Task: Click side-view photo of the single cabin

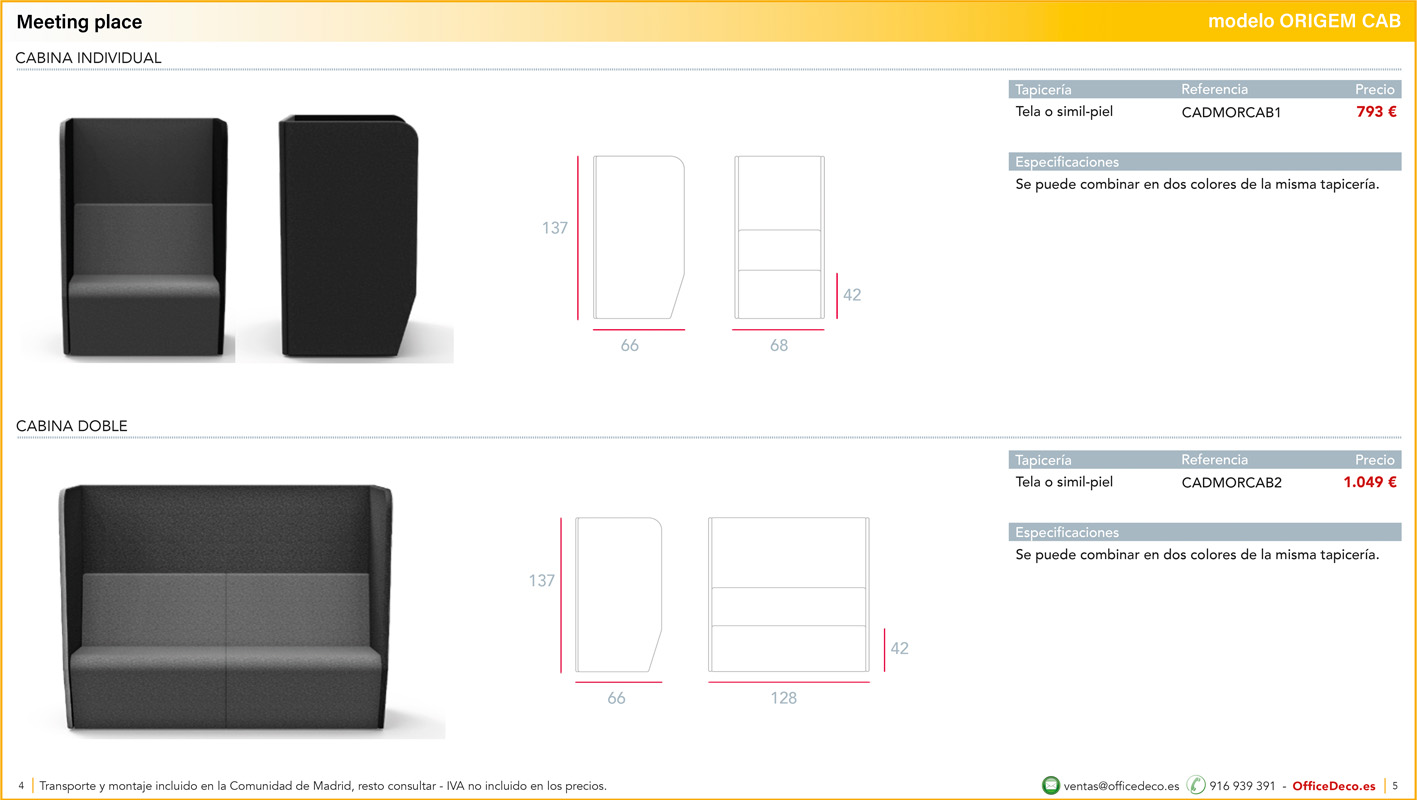Action: point(349,237)
